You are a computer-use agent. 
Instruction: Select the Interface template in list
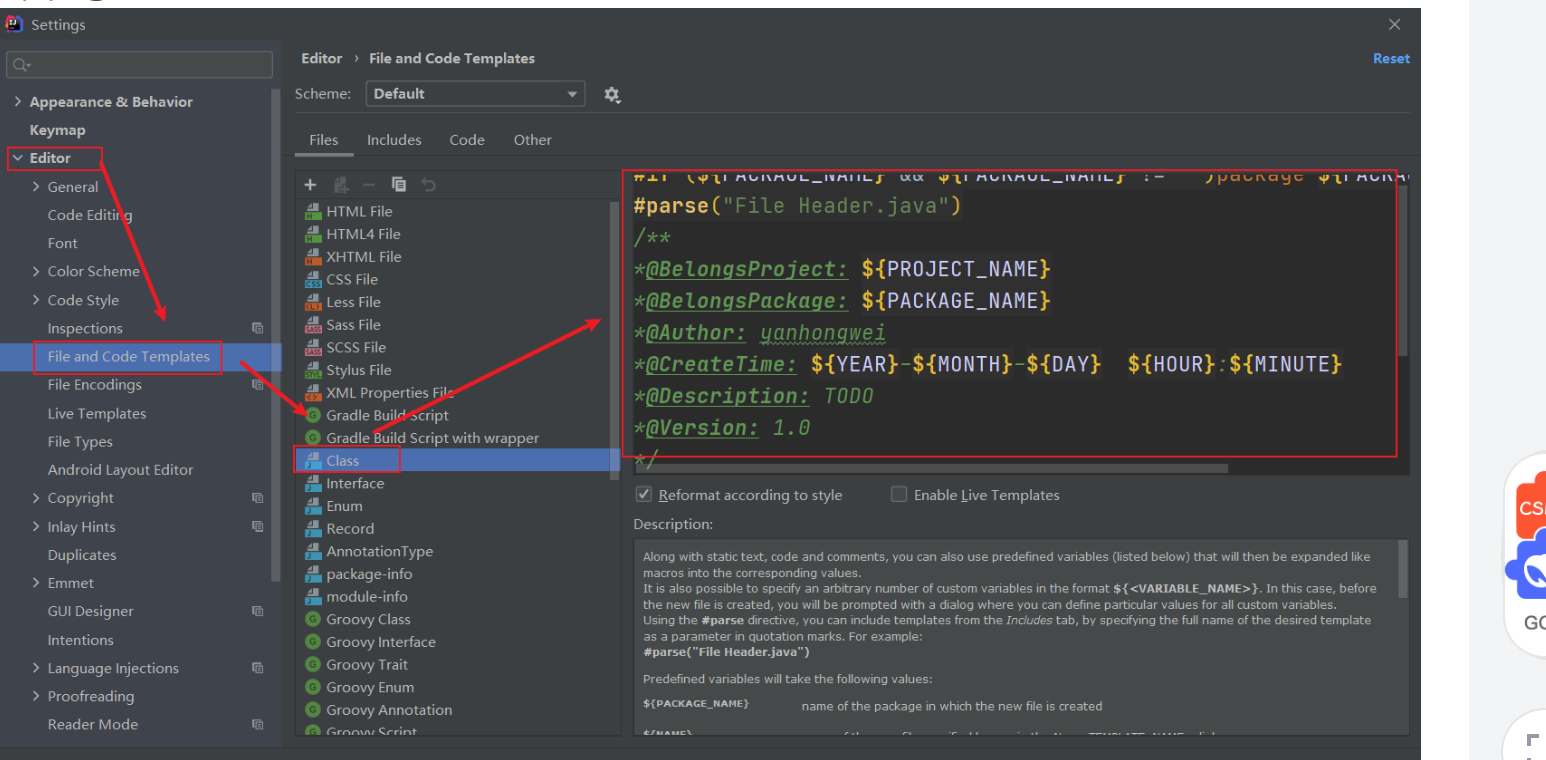tap(355, 483)
